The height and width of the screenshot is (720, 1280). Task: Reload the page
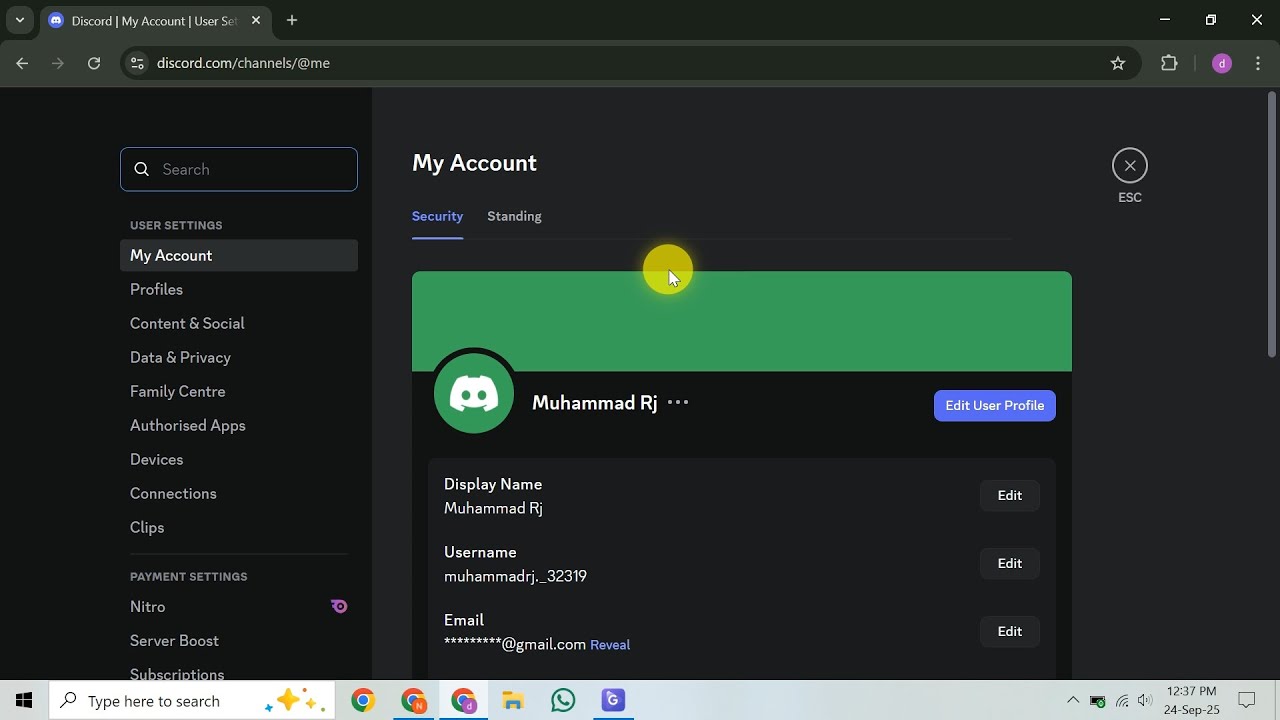94,63
